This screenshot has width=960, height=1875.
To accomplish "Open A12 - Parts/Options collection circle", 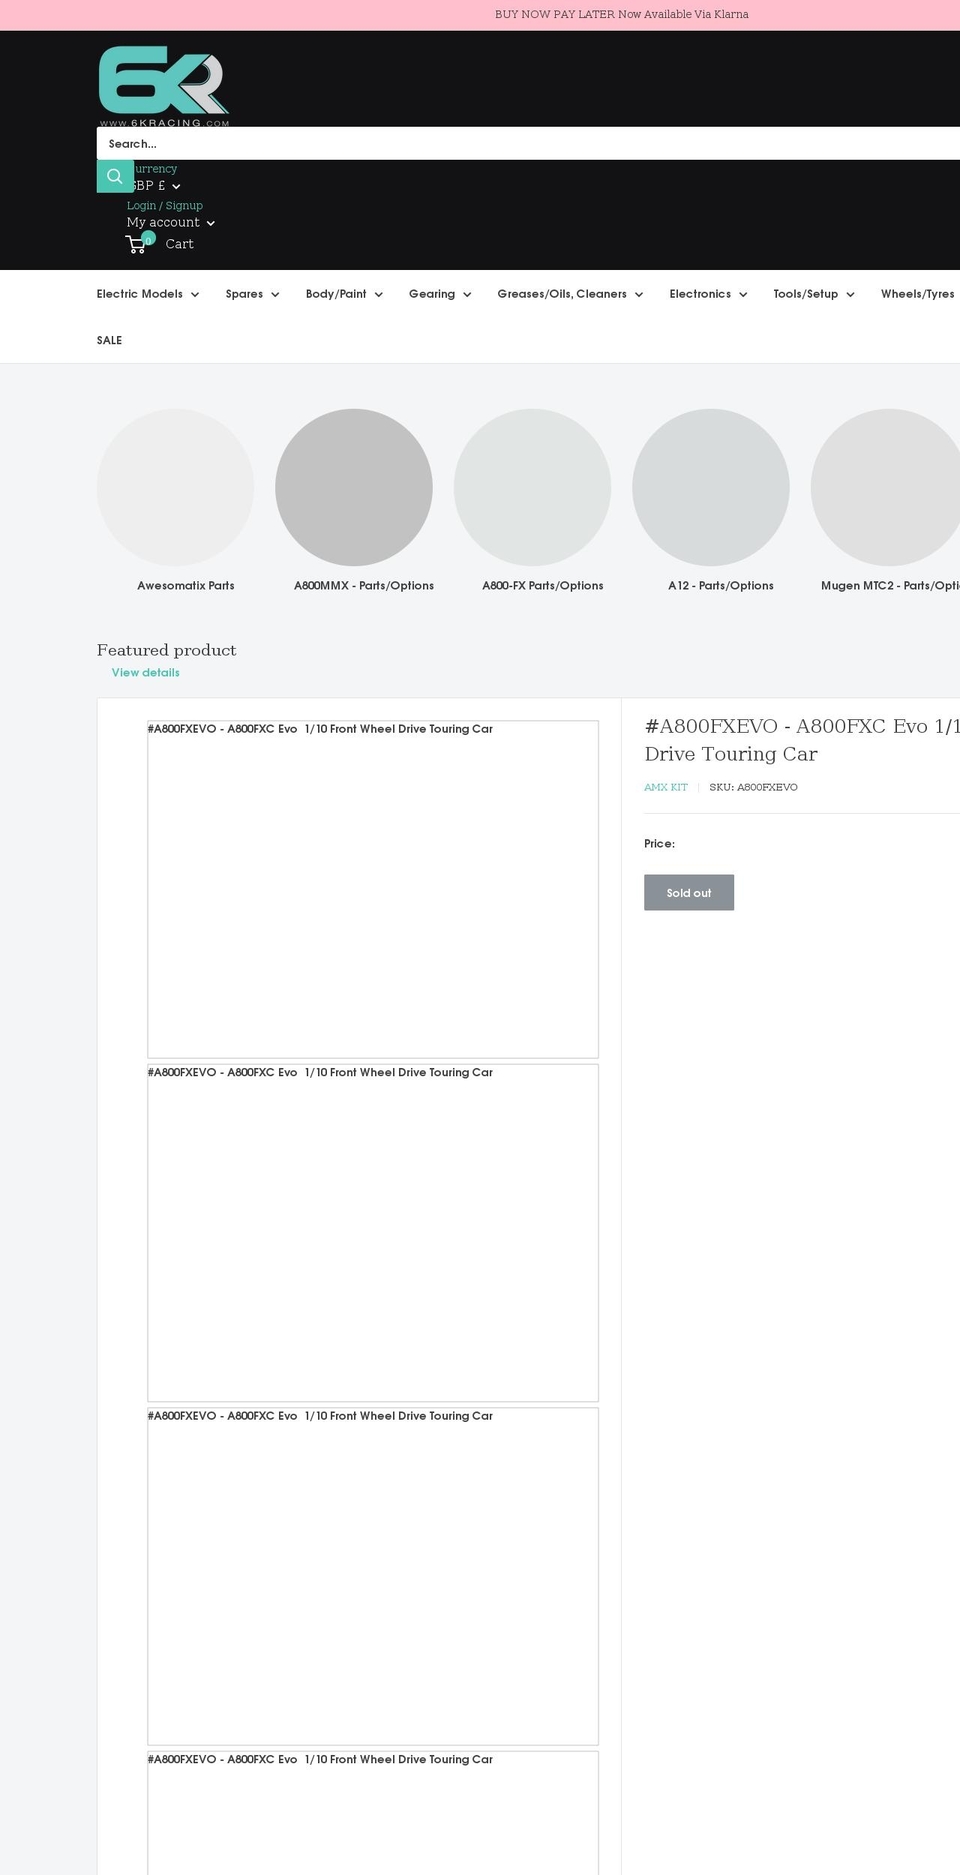I will pos(711,487).
